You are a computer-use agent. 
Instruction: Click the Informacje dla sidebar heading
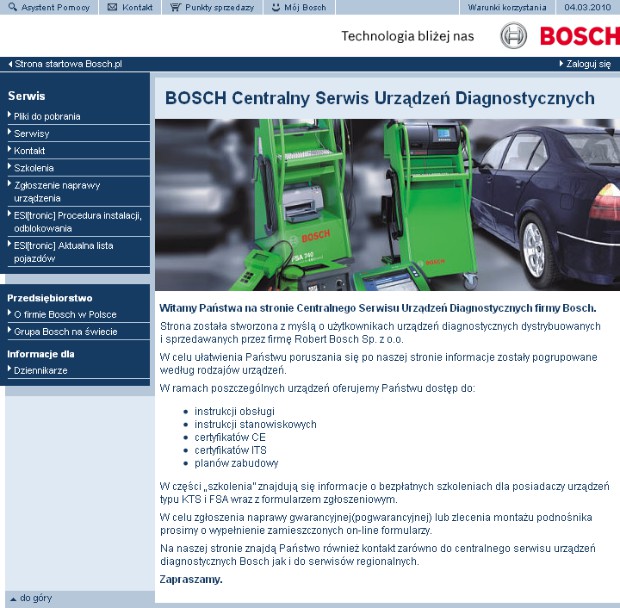pos(41,354)
